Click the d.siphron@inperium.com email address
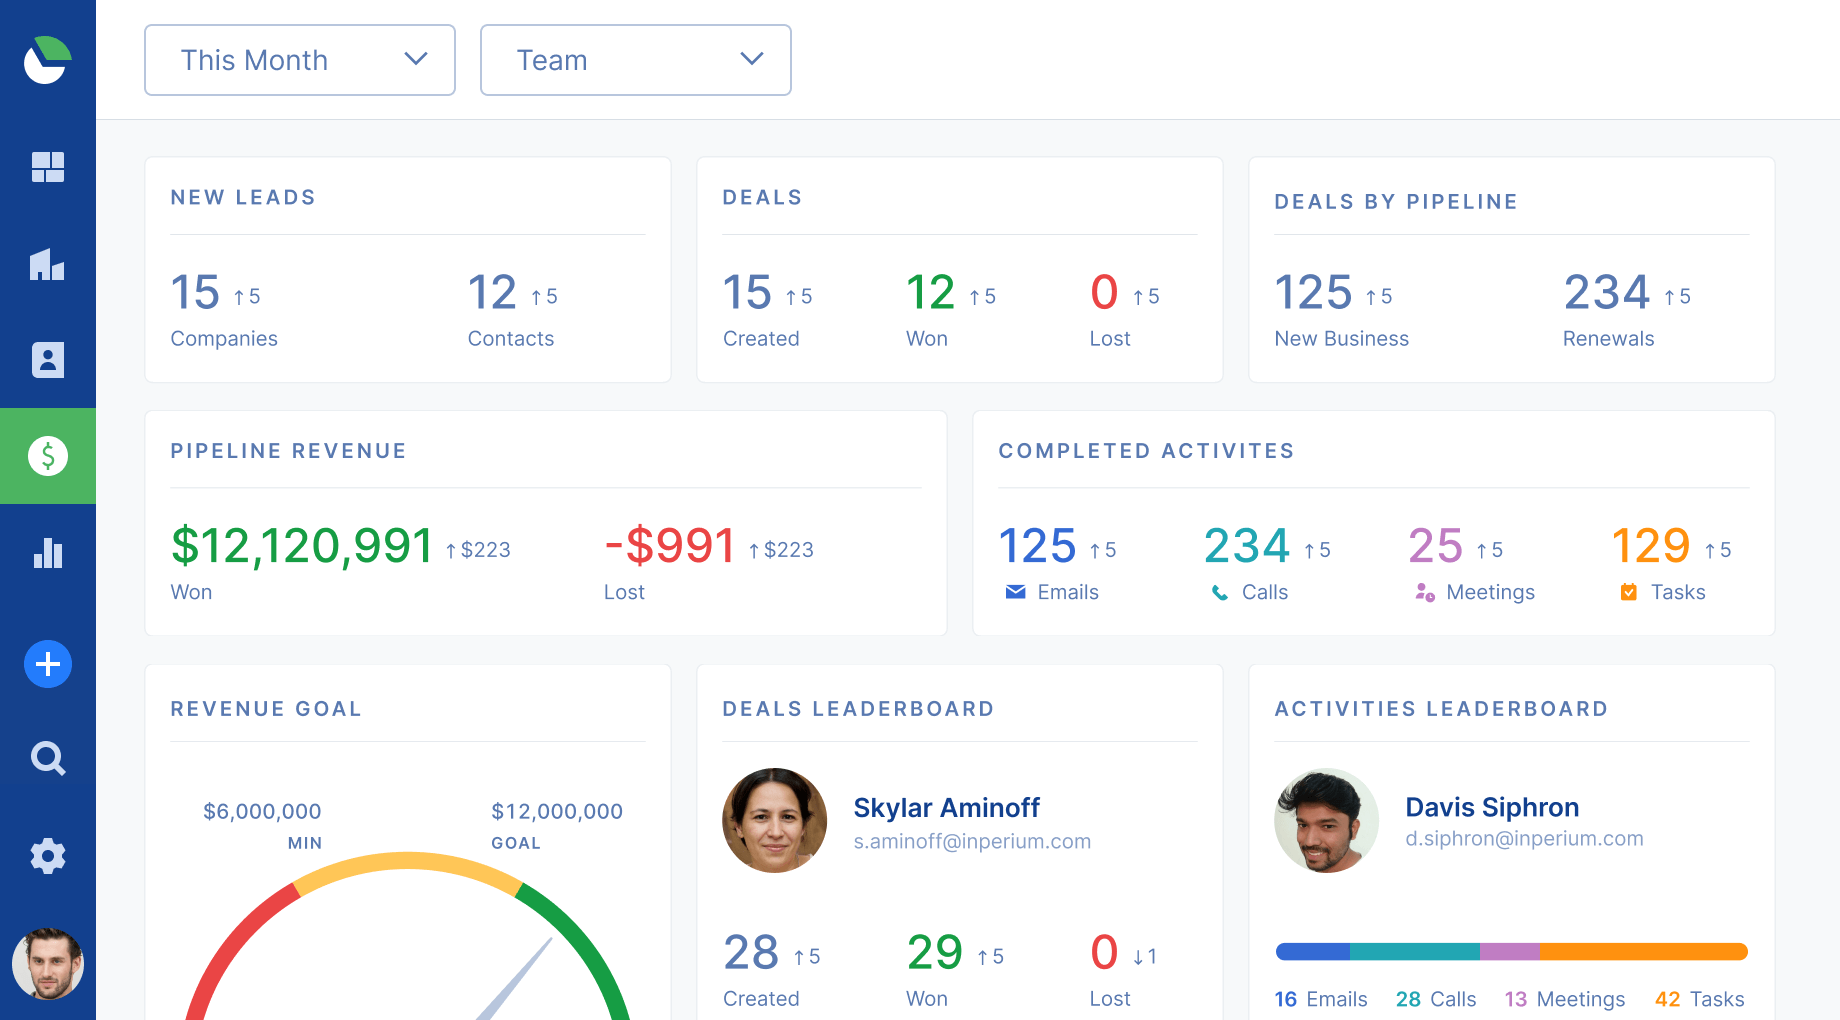Screen dimensions: 1840x1020 pos(1524,839)
